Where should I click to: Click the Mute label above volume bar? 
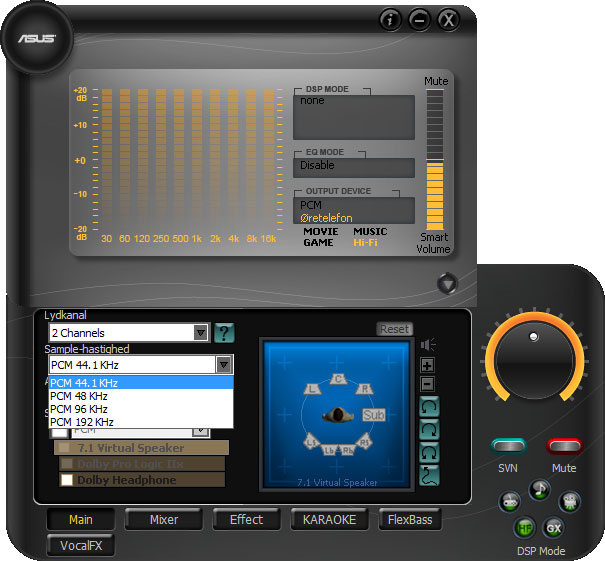(x=436, y=81)
